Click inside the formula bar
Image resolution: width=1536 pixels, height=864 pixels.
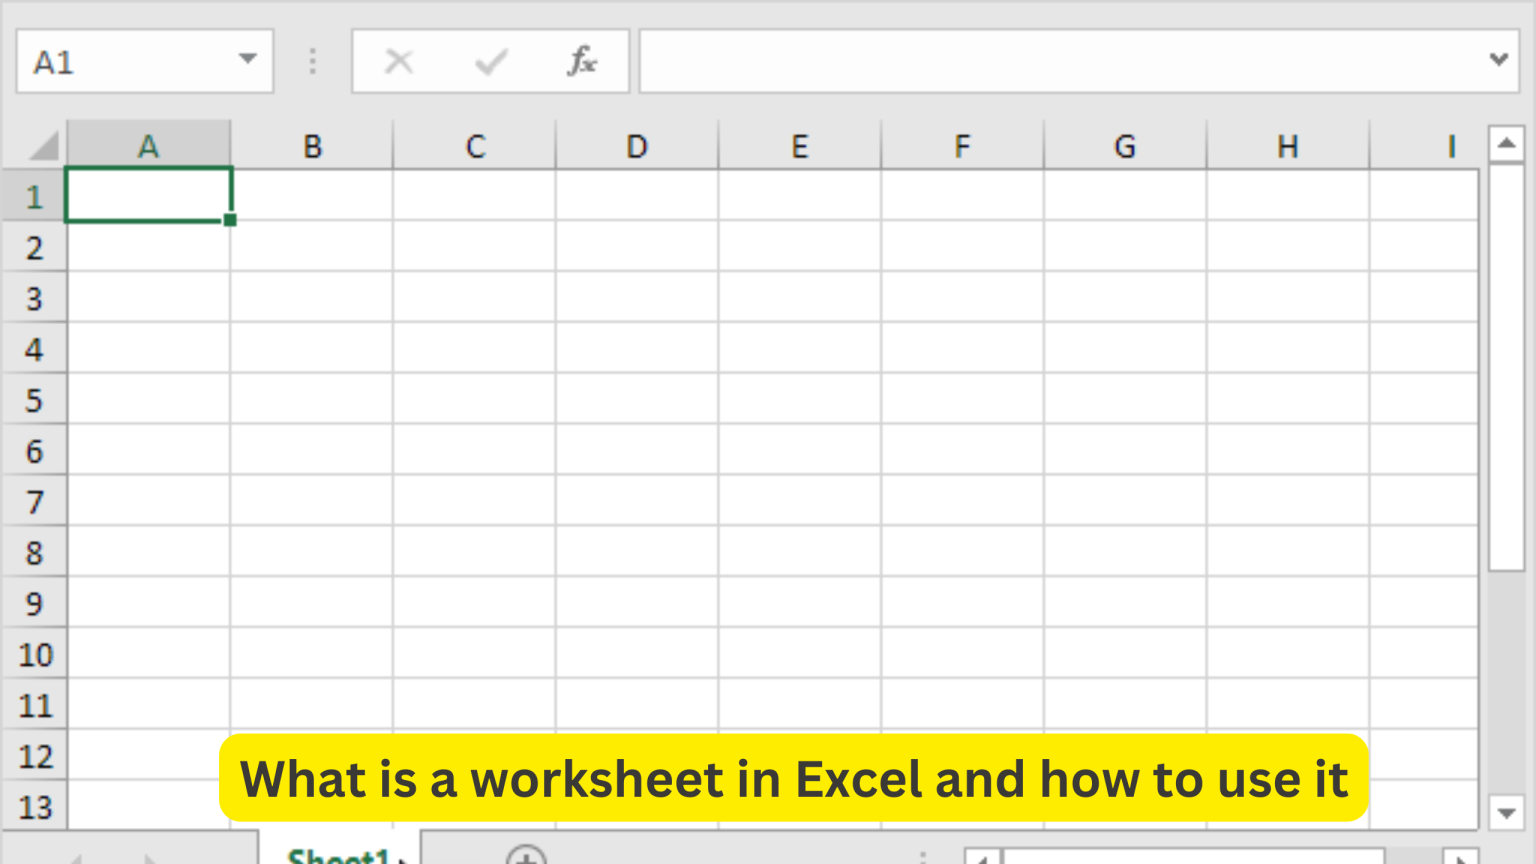click(1000, 61)
